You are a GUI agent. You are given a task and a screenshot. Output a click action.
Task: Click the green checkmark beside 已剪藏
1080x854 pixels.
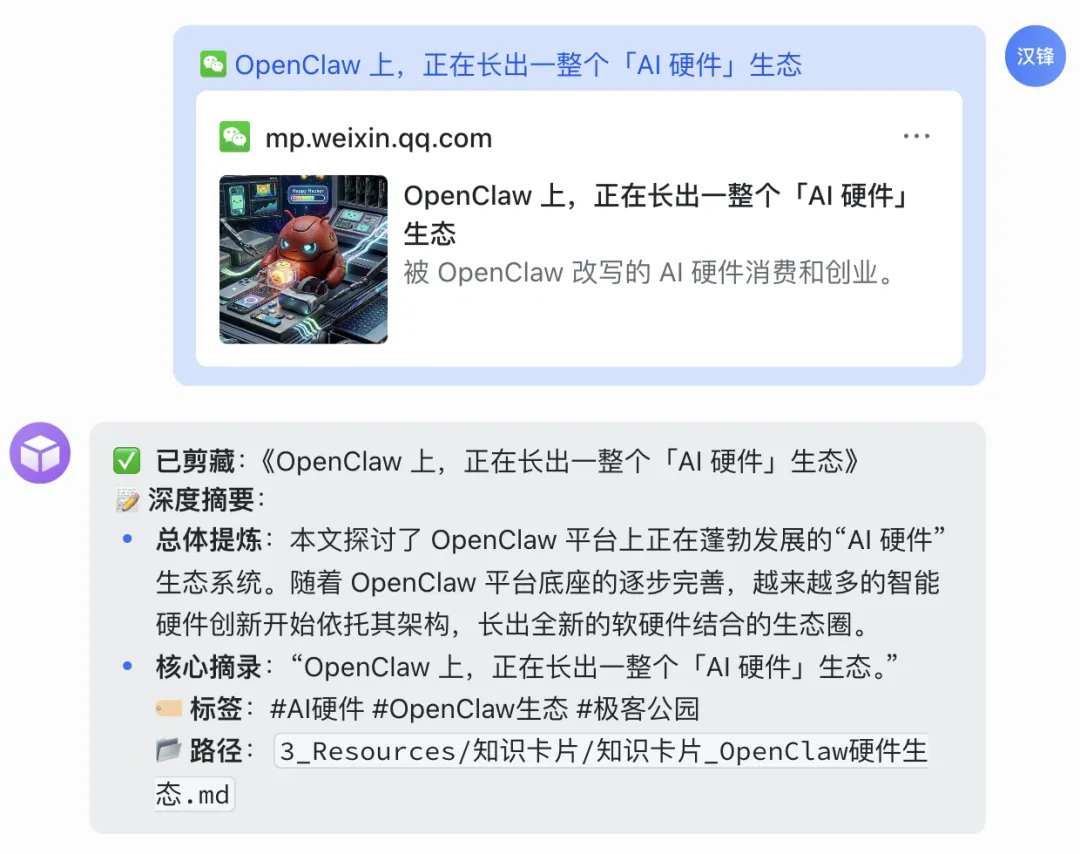[x=127, y=461]
